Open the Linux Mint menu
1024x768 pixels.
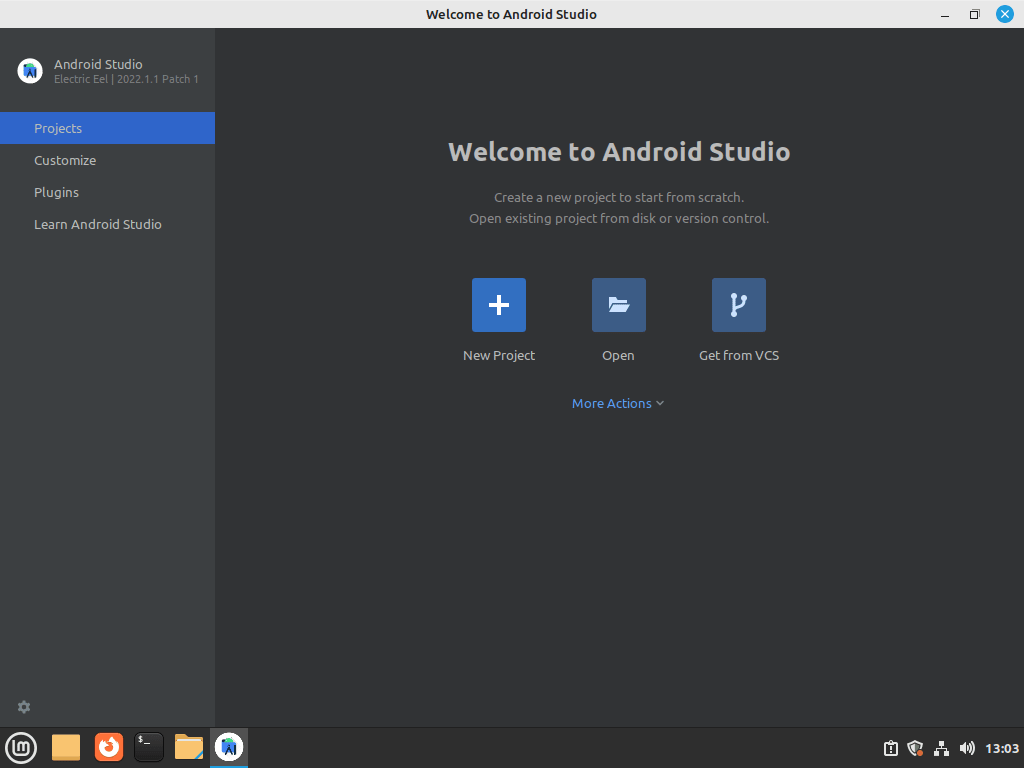pos(21,747)
